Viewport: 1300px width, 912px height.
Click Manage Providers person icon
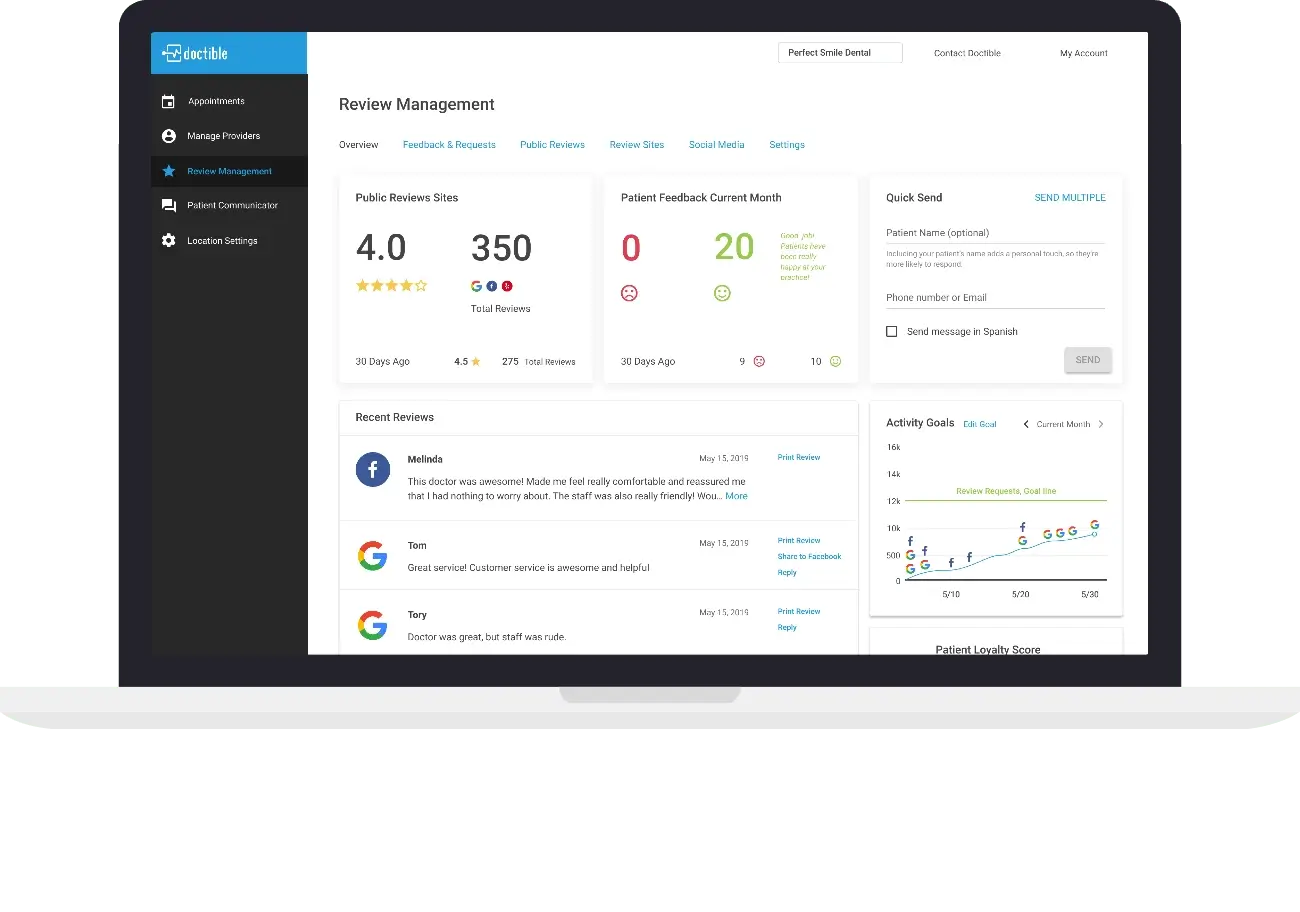click(x=168, y=136)
